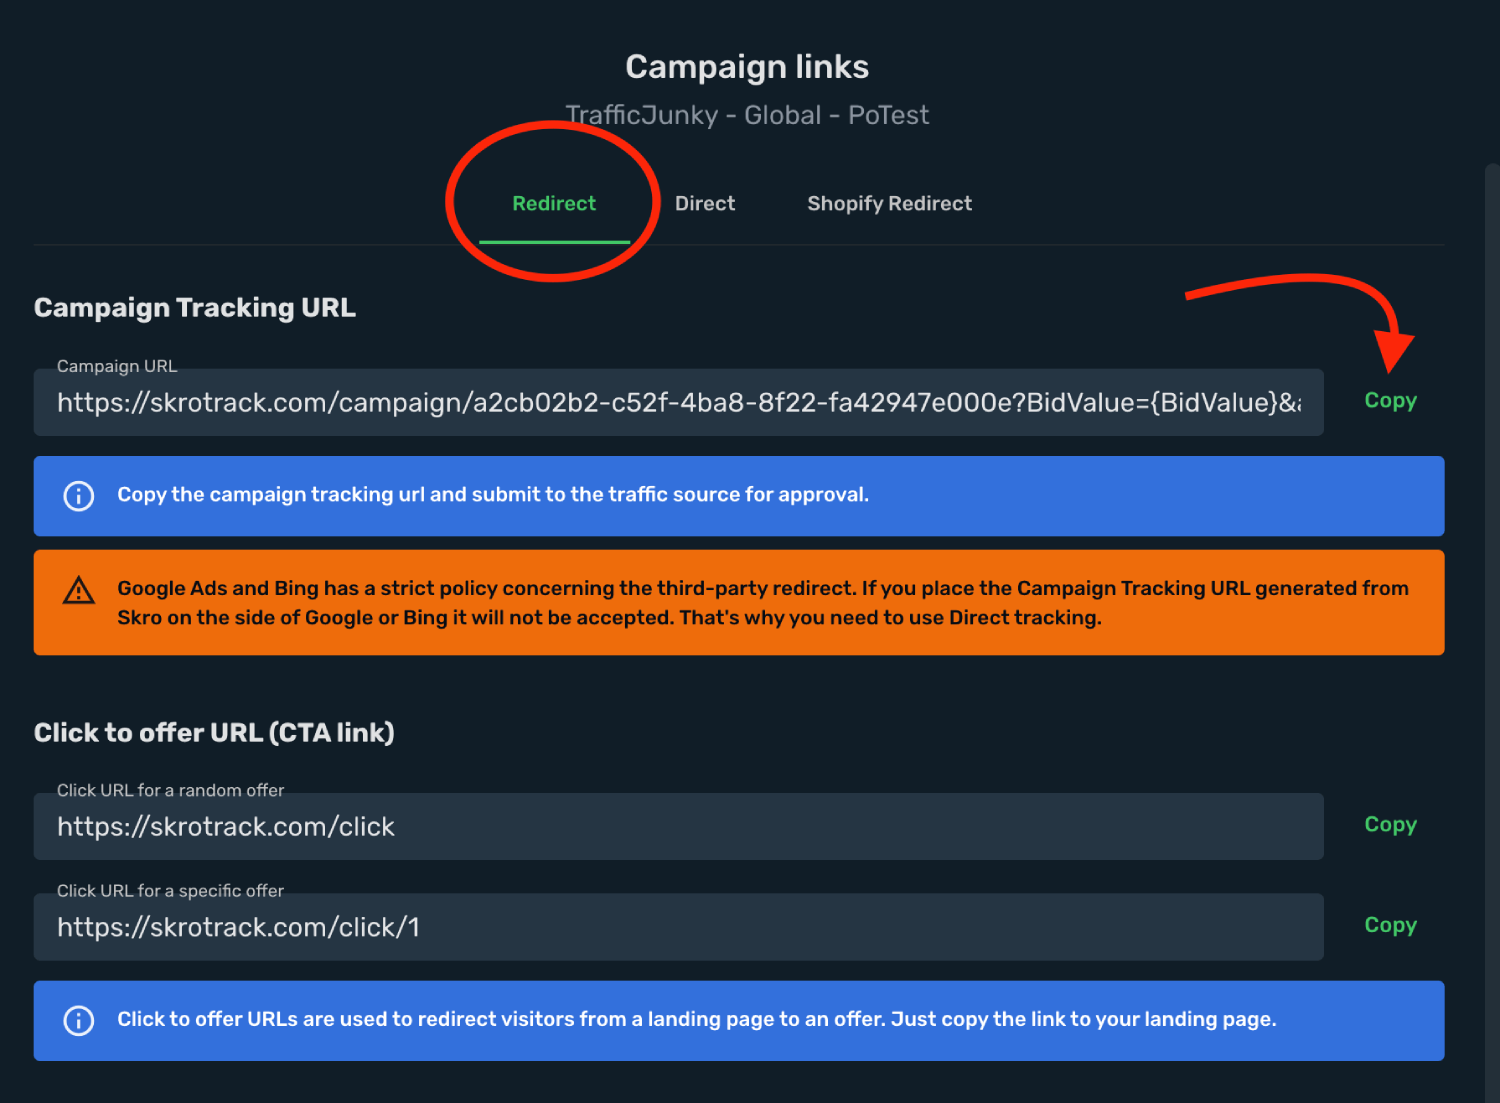Select the specific offer click URL field

point(678,927)
